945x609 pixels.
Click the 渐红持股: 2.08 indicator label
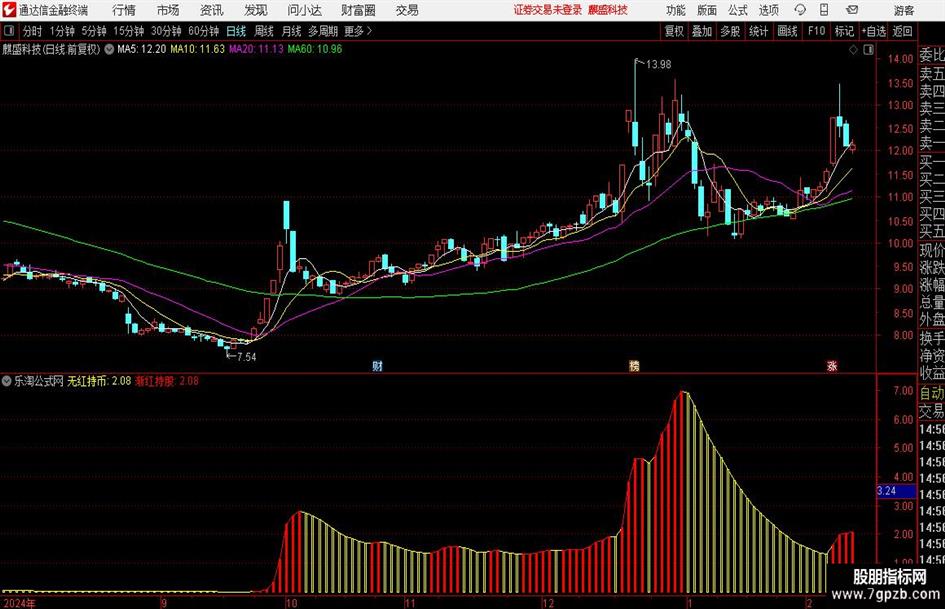[x=167, y=381]
